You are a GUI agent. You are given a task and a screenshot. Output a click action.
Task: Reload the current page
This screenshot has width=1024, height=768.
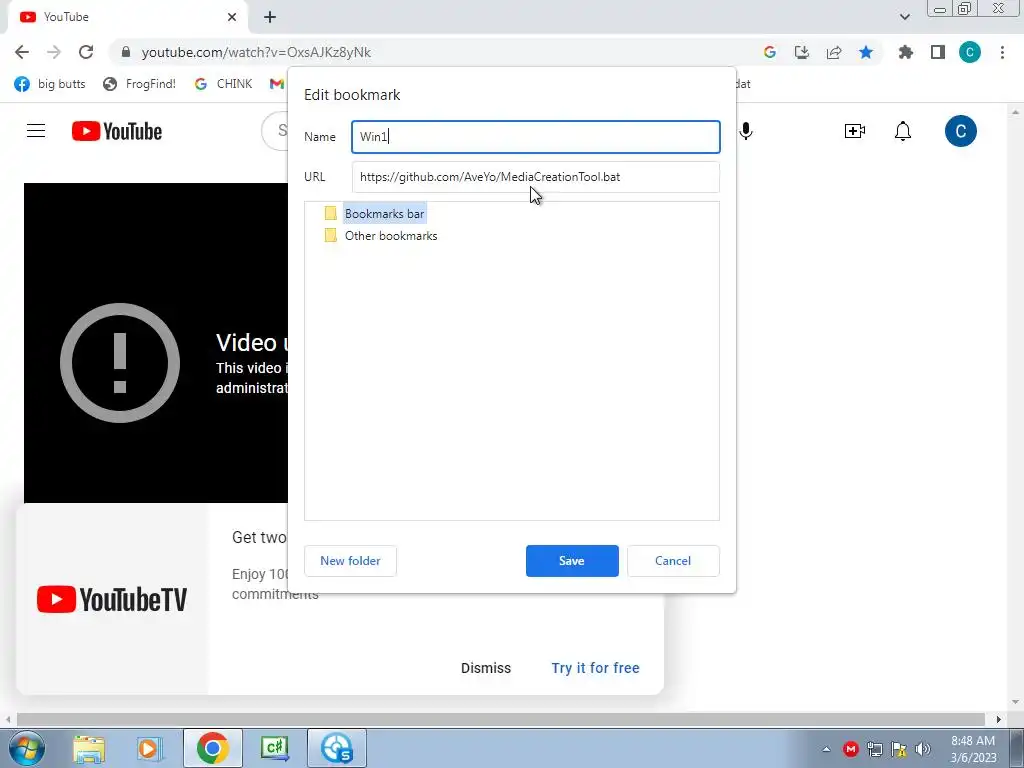86,52
